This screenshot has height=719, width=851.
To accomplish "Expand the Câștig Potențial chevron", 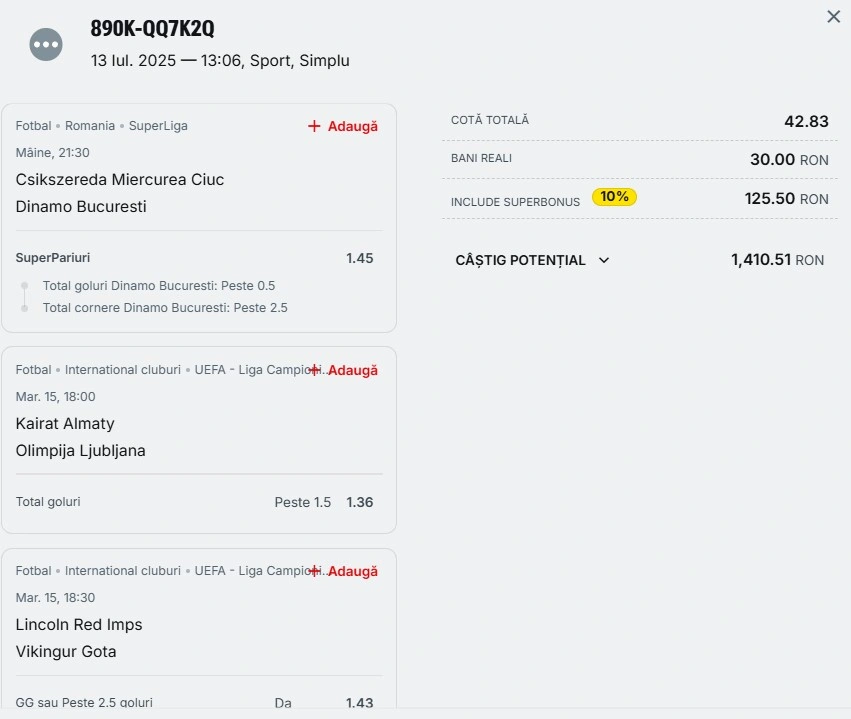I will point(604,260).
